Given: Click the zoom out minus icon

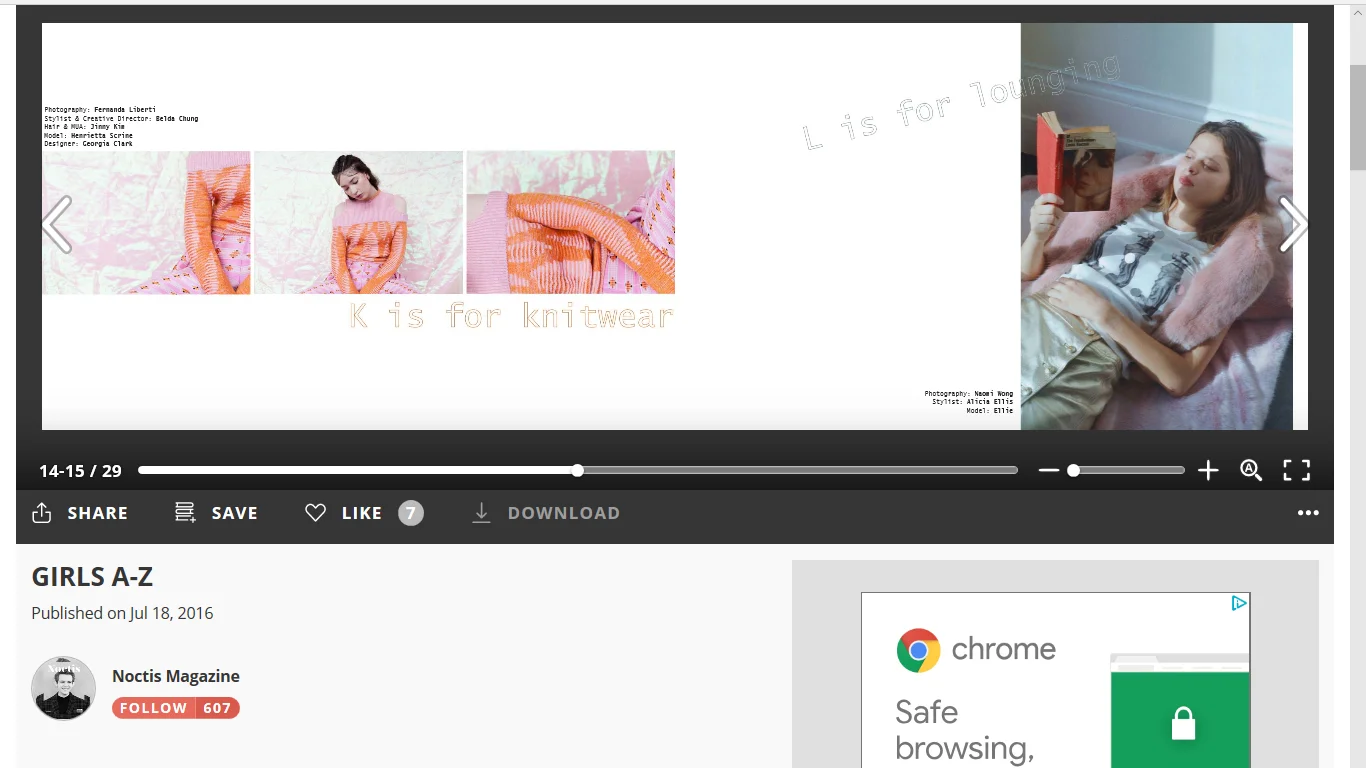Looking at the screenshot, I should [1048, 470].
